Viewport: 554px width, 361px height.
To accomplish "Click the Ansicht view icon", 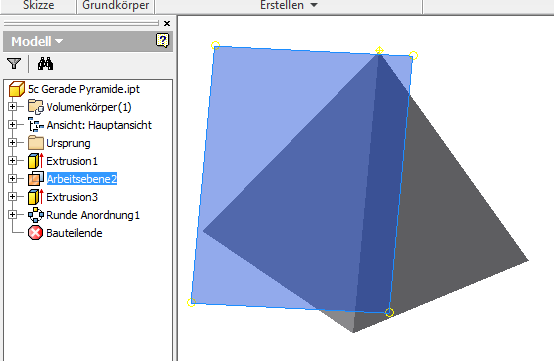I will [36, 125].
